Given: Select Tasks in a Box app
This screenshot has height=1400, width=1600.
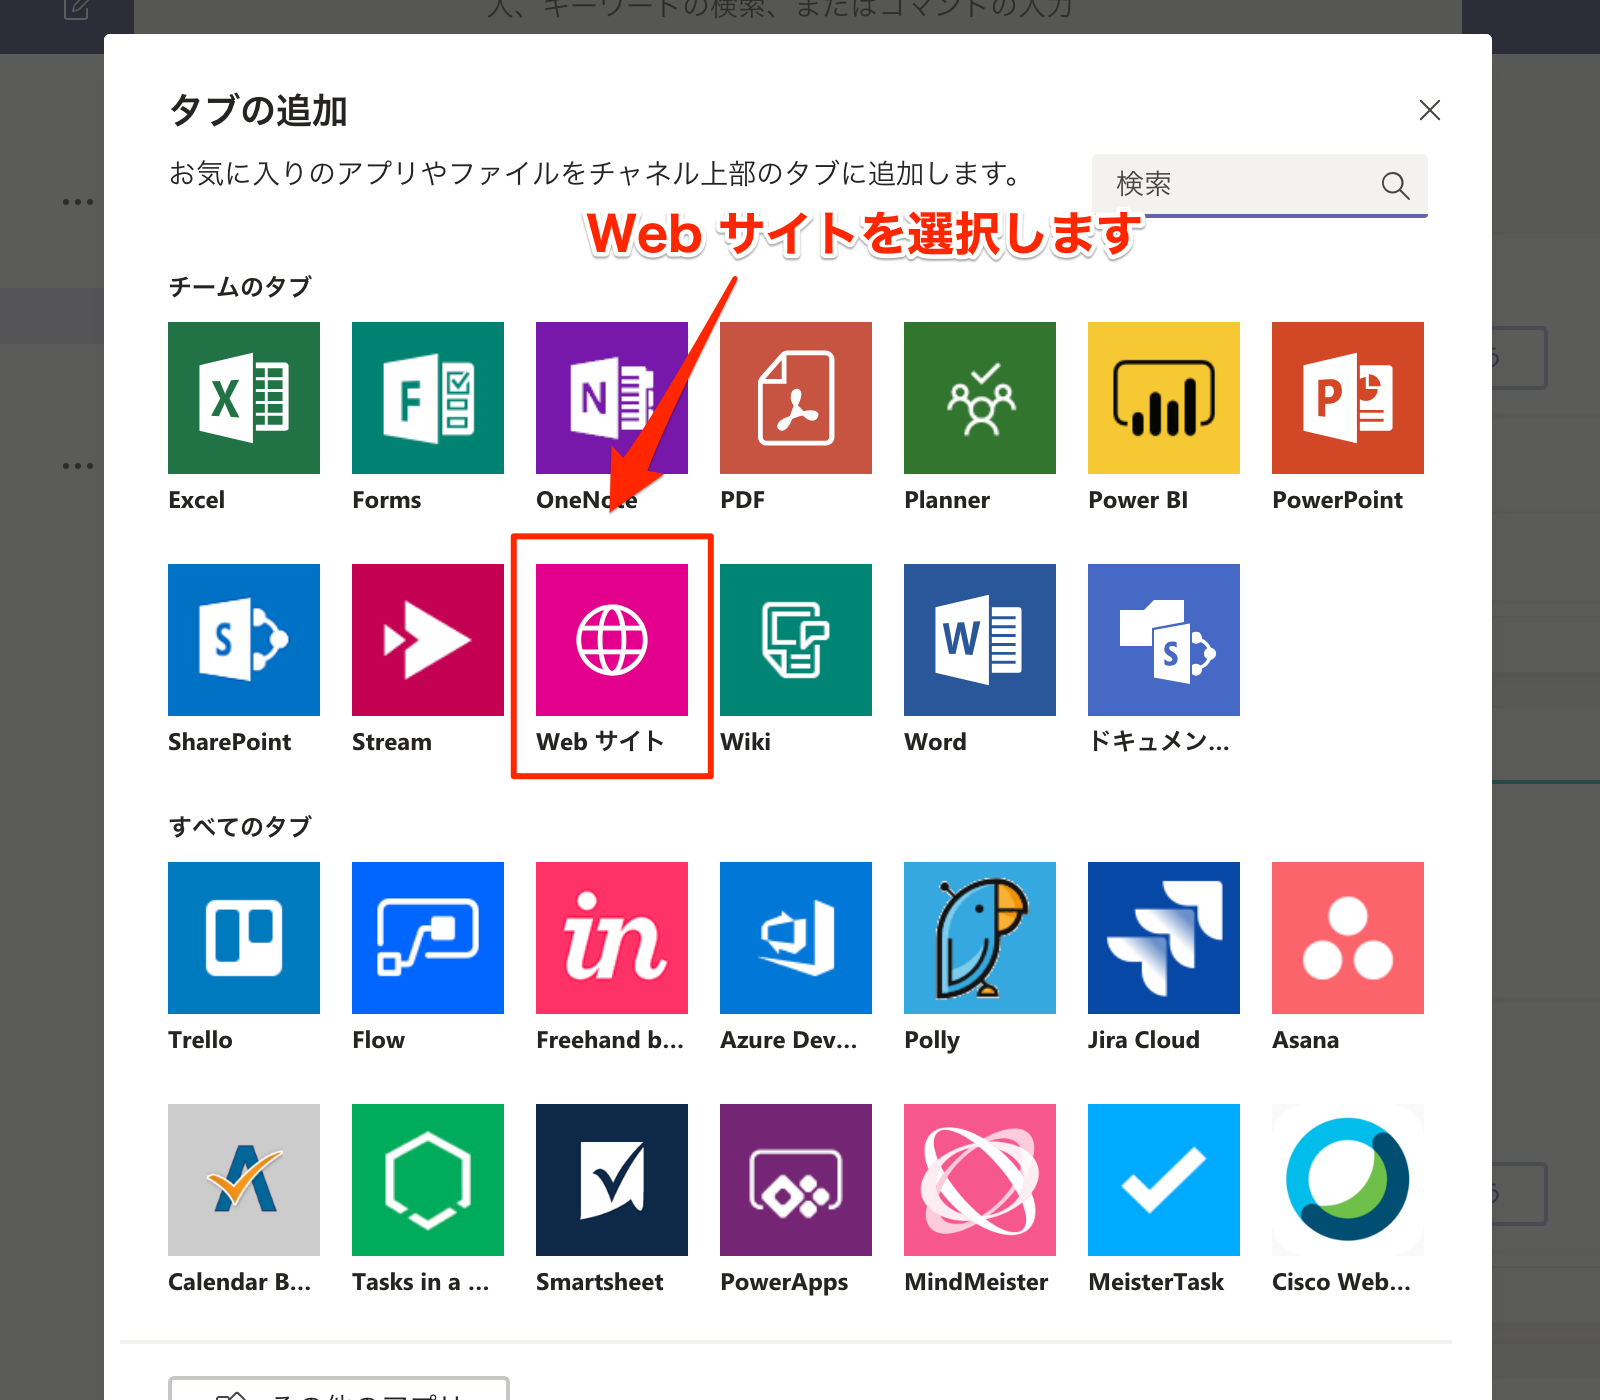Looking at the screenshot, I should point(428,1180).
